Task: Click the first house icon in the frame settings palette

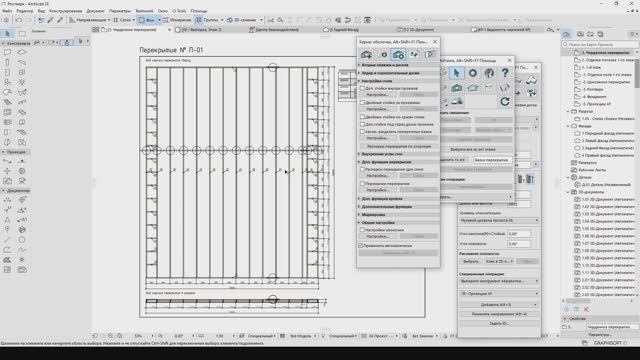Action: click(366, 54)
